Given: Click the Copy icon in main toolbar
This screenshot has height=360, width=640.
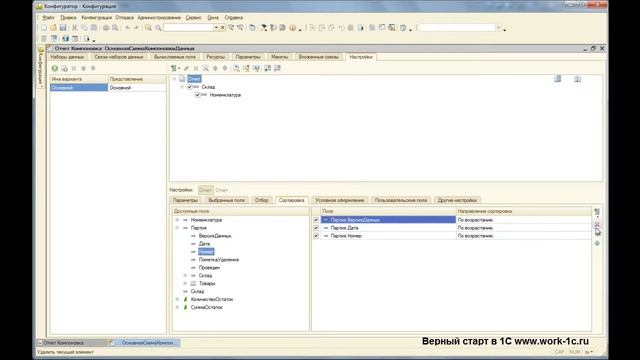Looking at the screenshot, I should (x=84, y=28).
